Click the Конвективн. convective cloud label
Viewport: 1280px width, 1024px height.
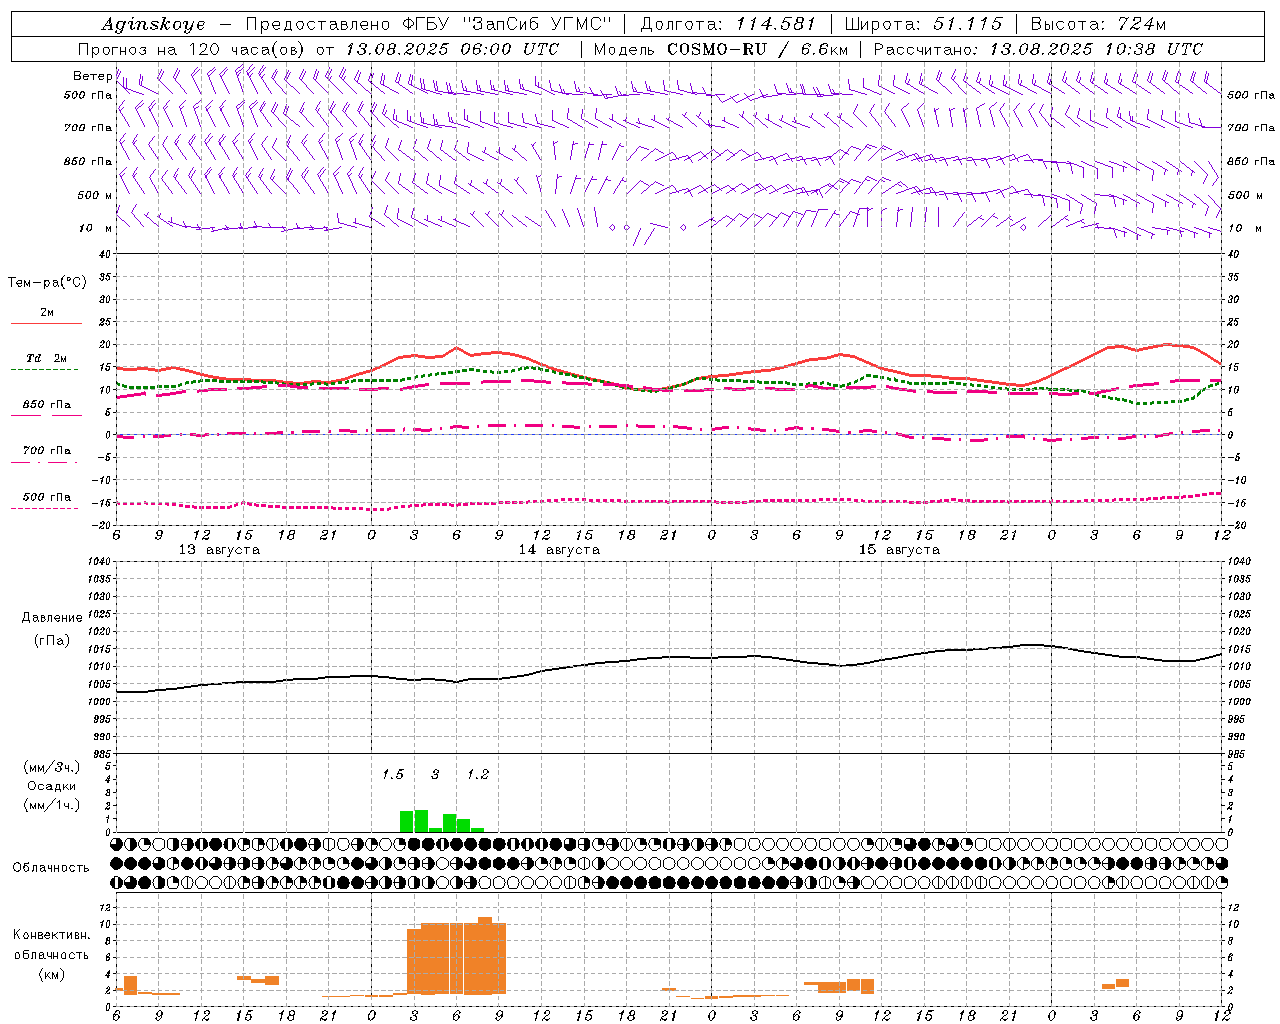(52, 935)
